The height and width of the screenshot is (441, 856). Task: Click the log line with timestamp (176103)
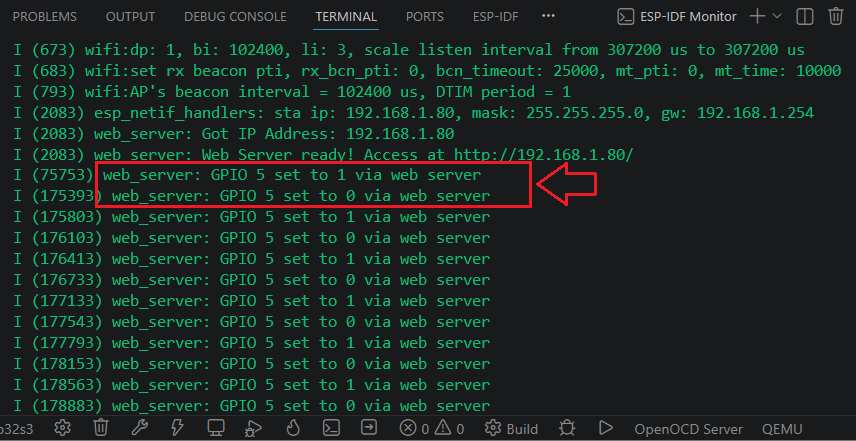click(x=251, y=239)
